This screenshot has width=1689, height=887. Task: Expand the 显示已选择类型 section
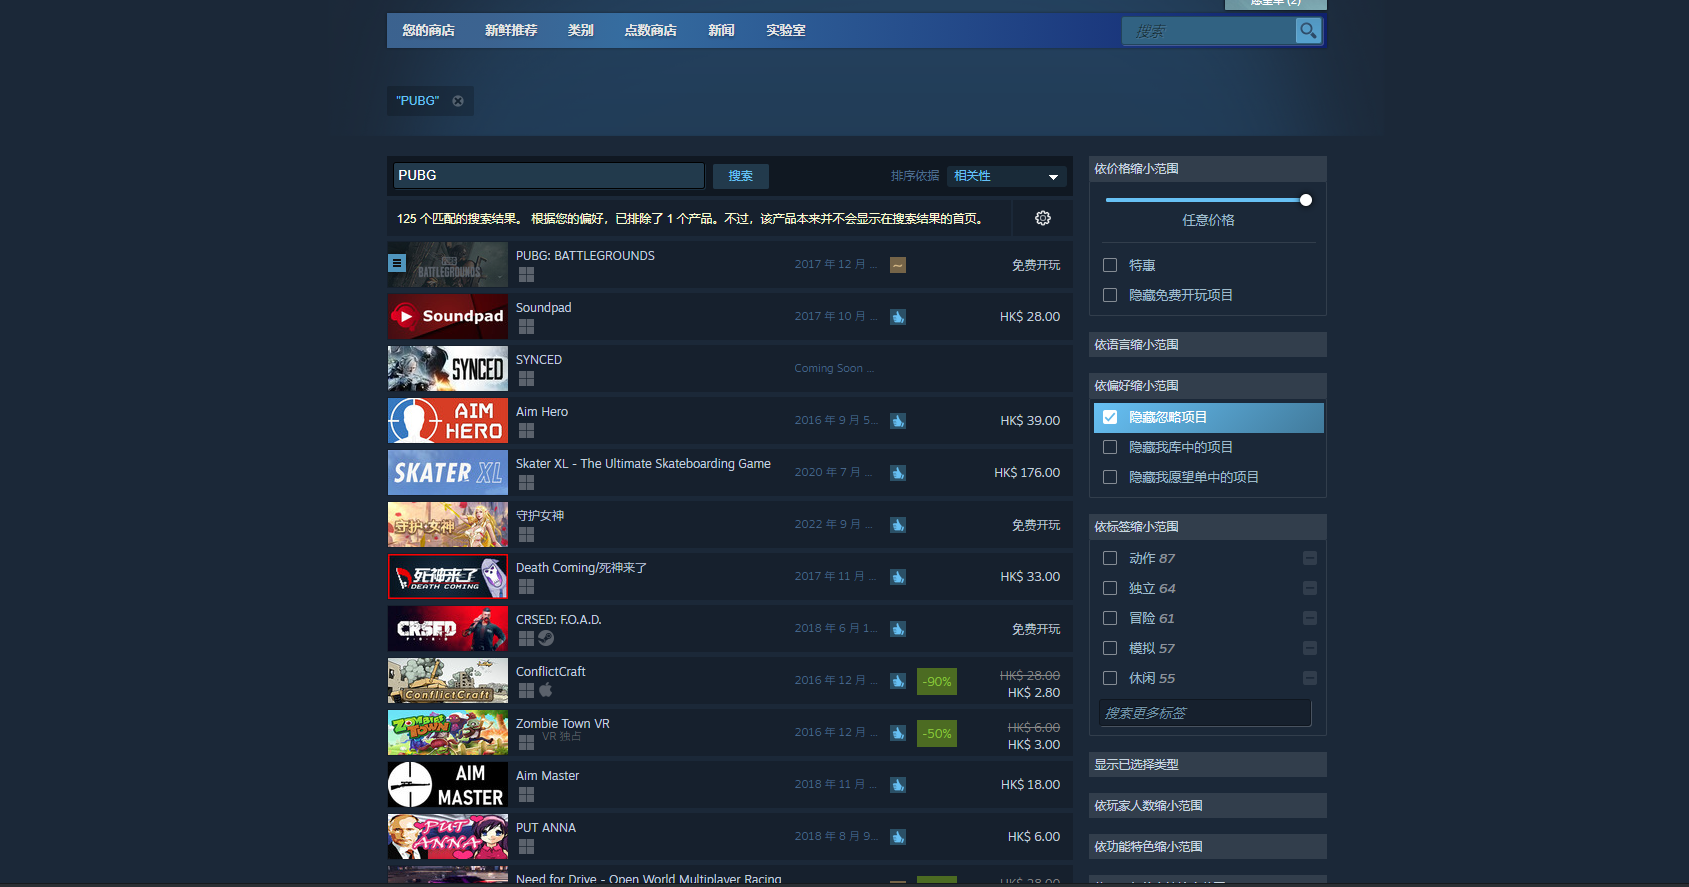pos(1208,765)
